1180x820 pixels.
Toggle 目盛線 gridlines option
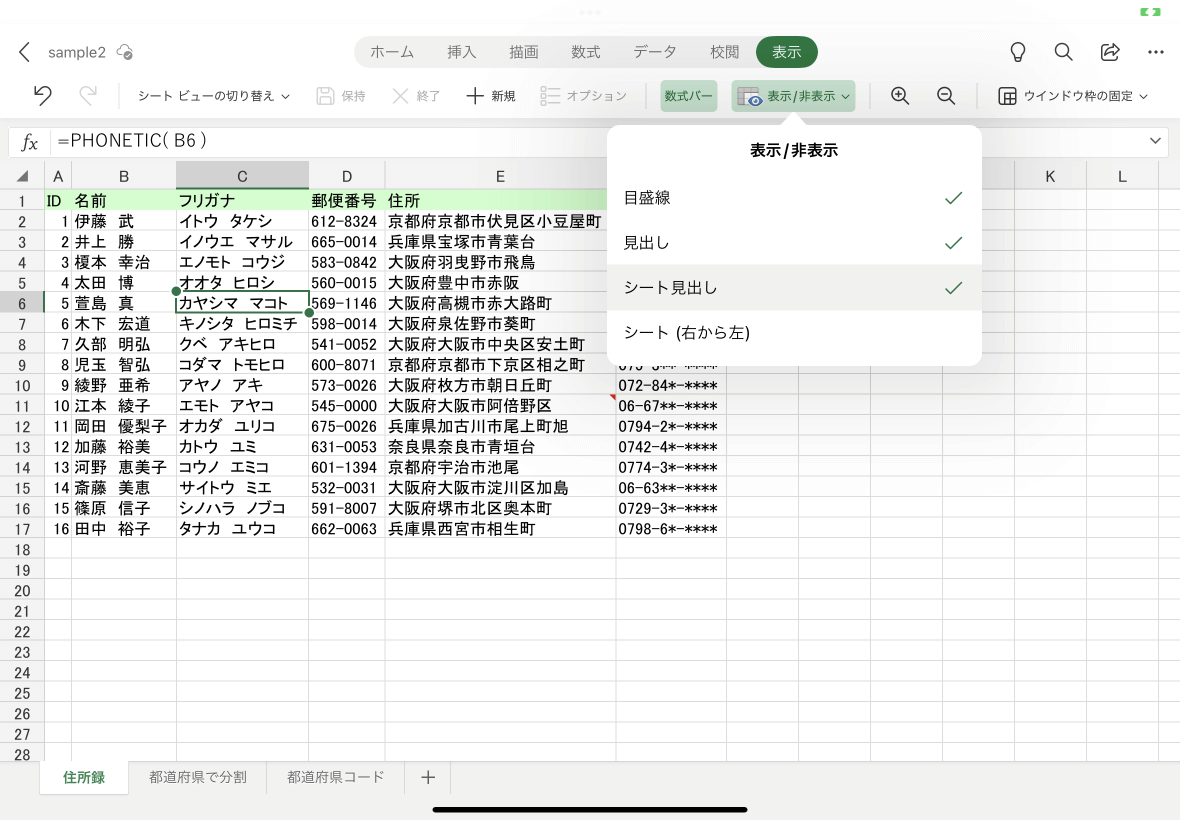[794, 198]
